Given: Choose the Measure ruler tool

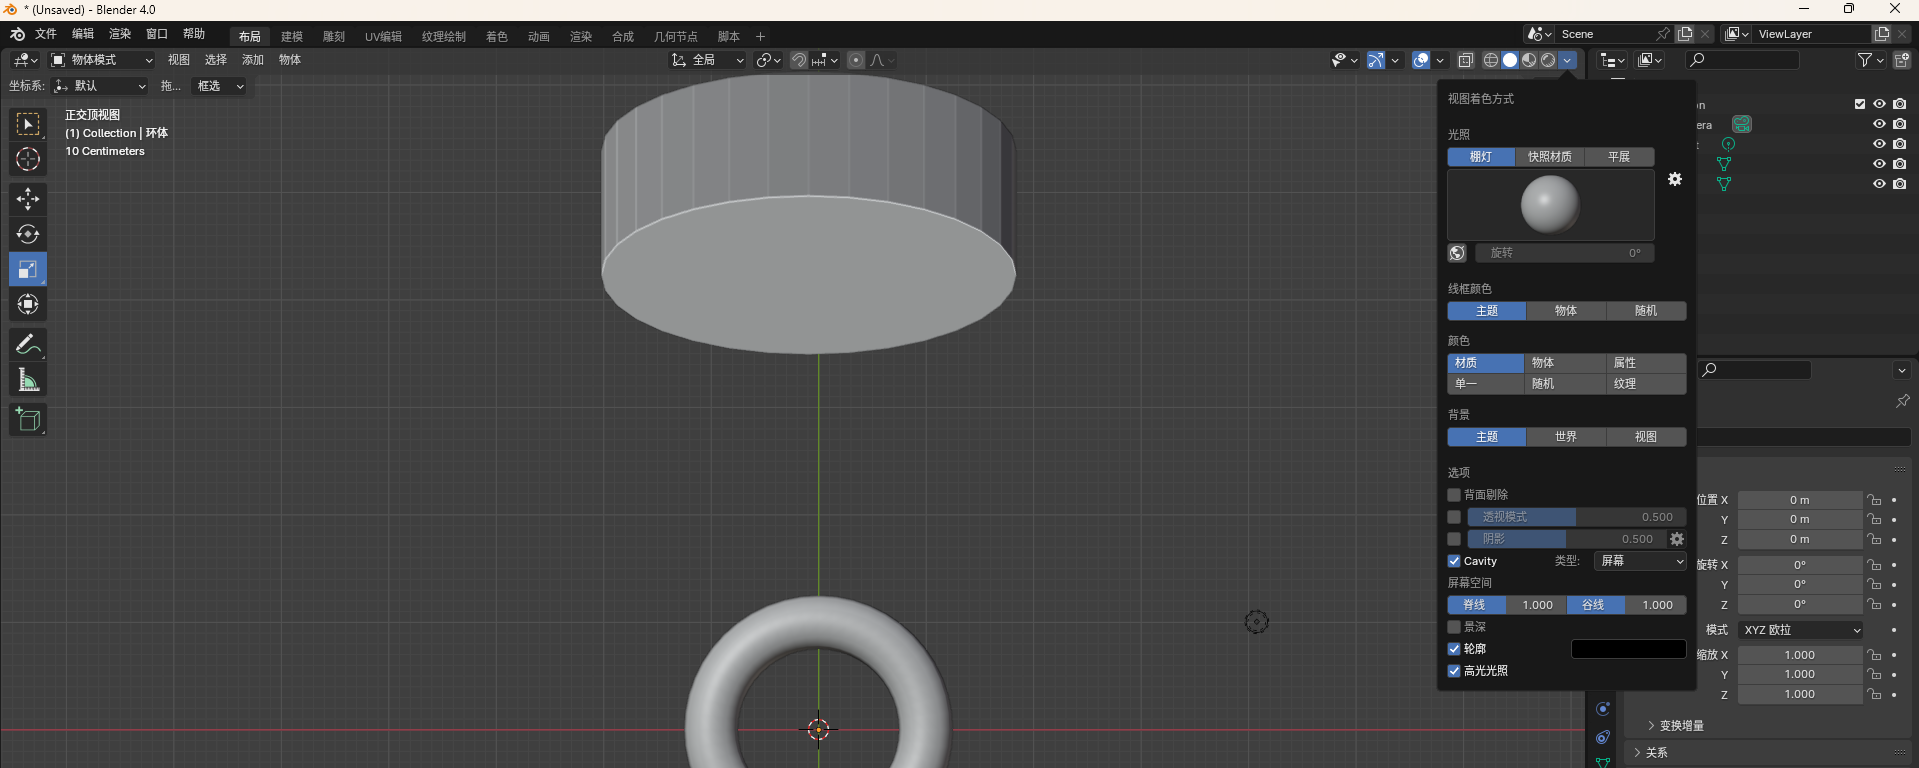Looking at the screenshot, I should [28, 380].
